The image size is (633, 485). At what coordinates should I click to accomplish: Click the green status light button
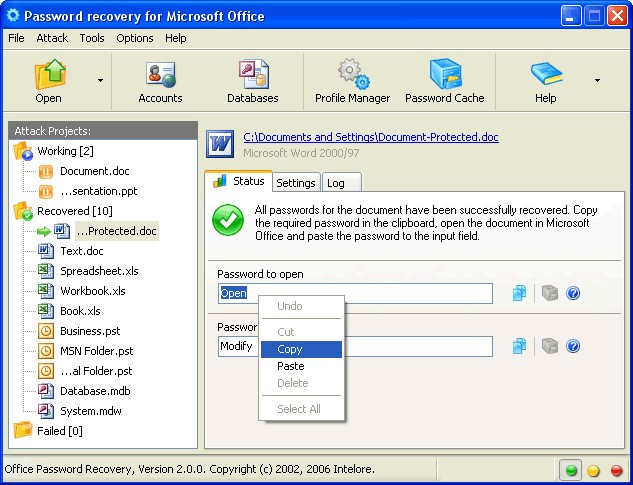pos(571,470)
